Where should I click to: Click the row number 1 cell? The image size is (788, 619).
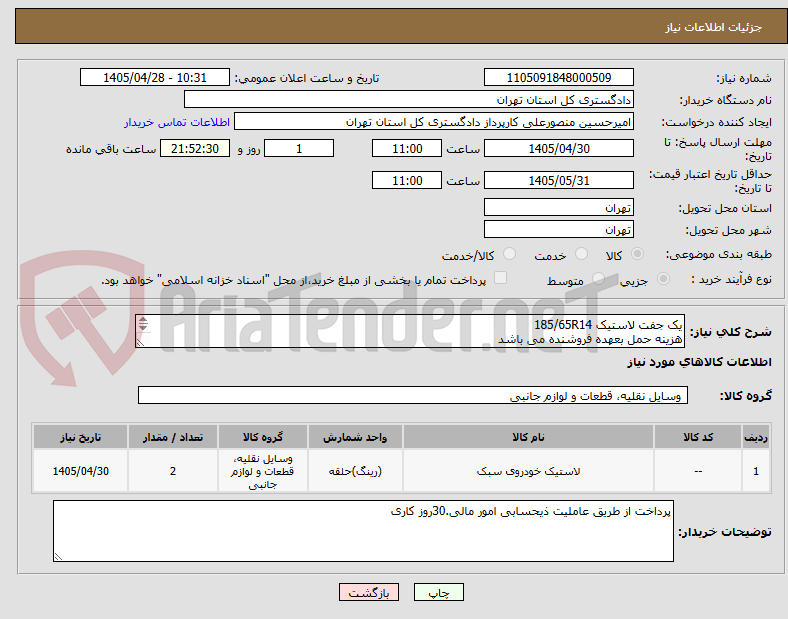(756, 471)
